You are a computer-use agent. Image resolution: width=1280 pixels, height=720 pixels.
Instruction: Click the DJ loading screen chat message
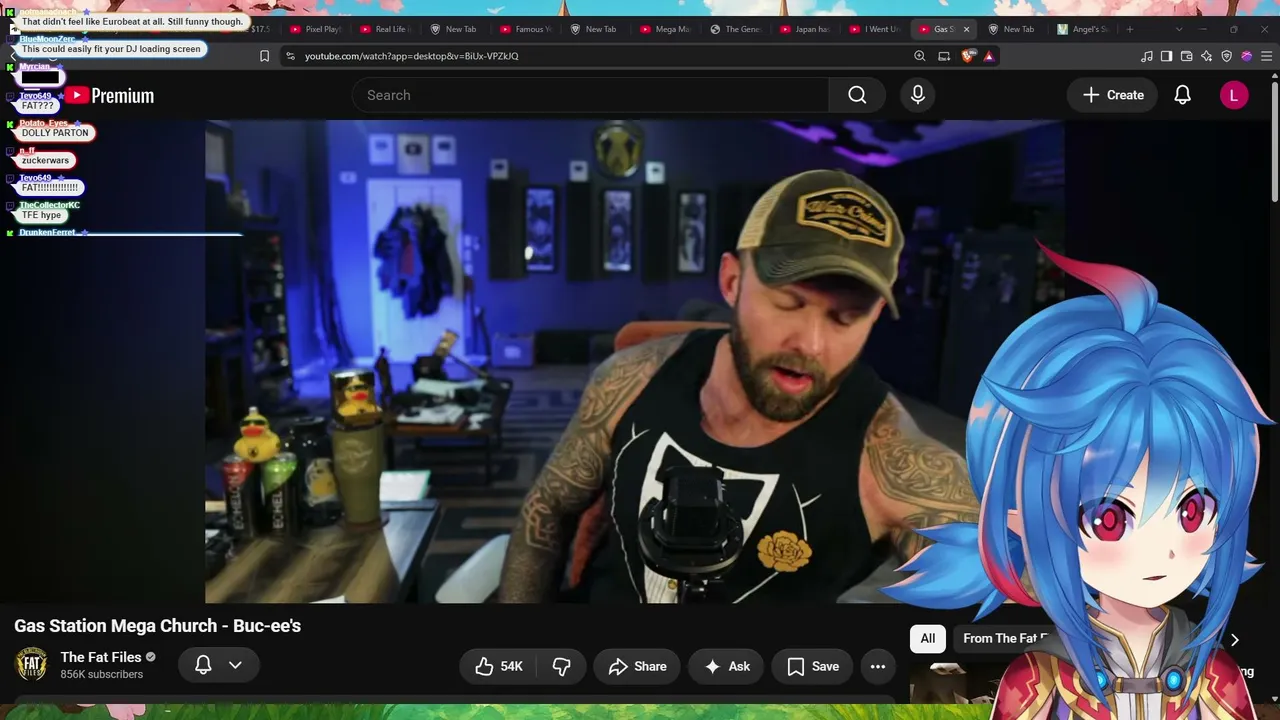tap(111, 49)
